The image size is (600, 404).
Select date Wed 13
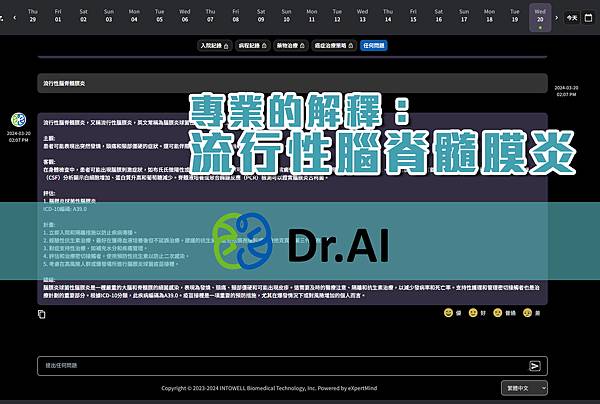coord(362,16)
